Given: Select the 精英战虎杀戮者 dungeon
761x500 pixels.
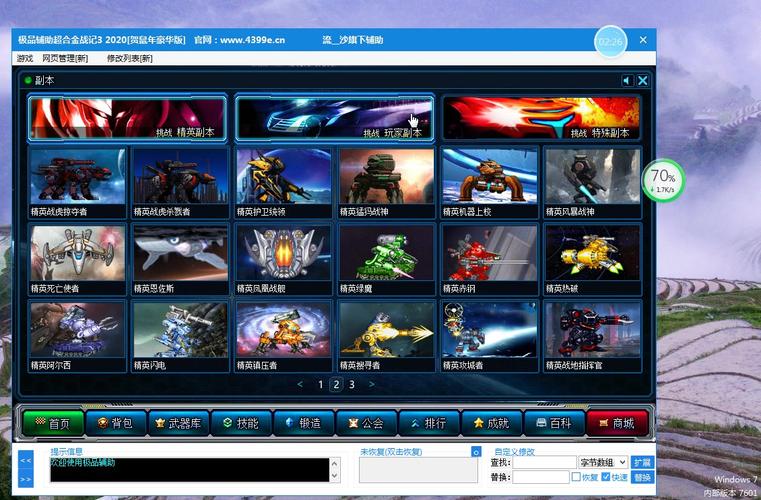Looking at the screenshot, I should 181,183.
